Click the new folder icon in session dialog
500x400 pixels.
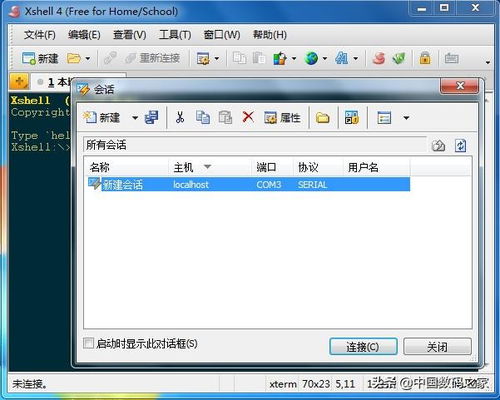tap(322, 118)
